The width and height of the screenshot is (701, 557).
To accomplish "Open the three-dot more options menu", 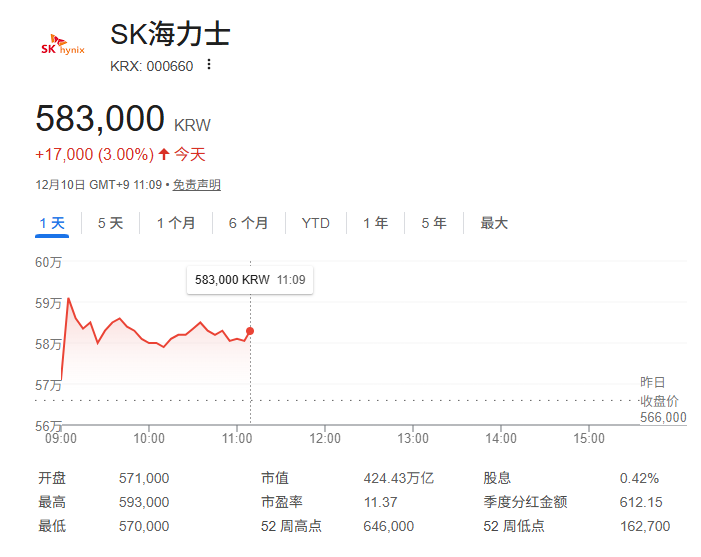I will (x=209, y=65).
